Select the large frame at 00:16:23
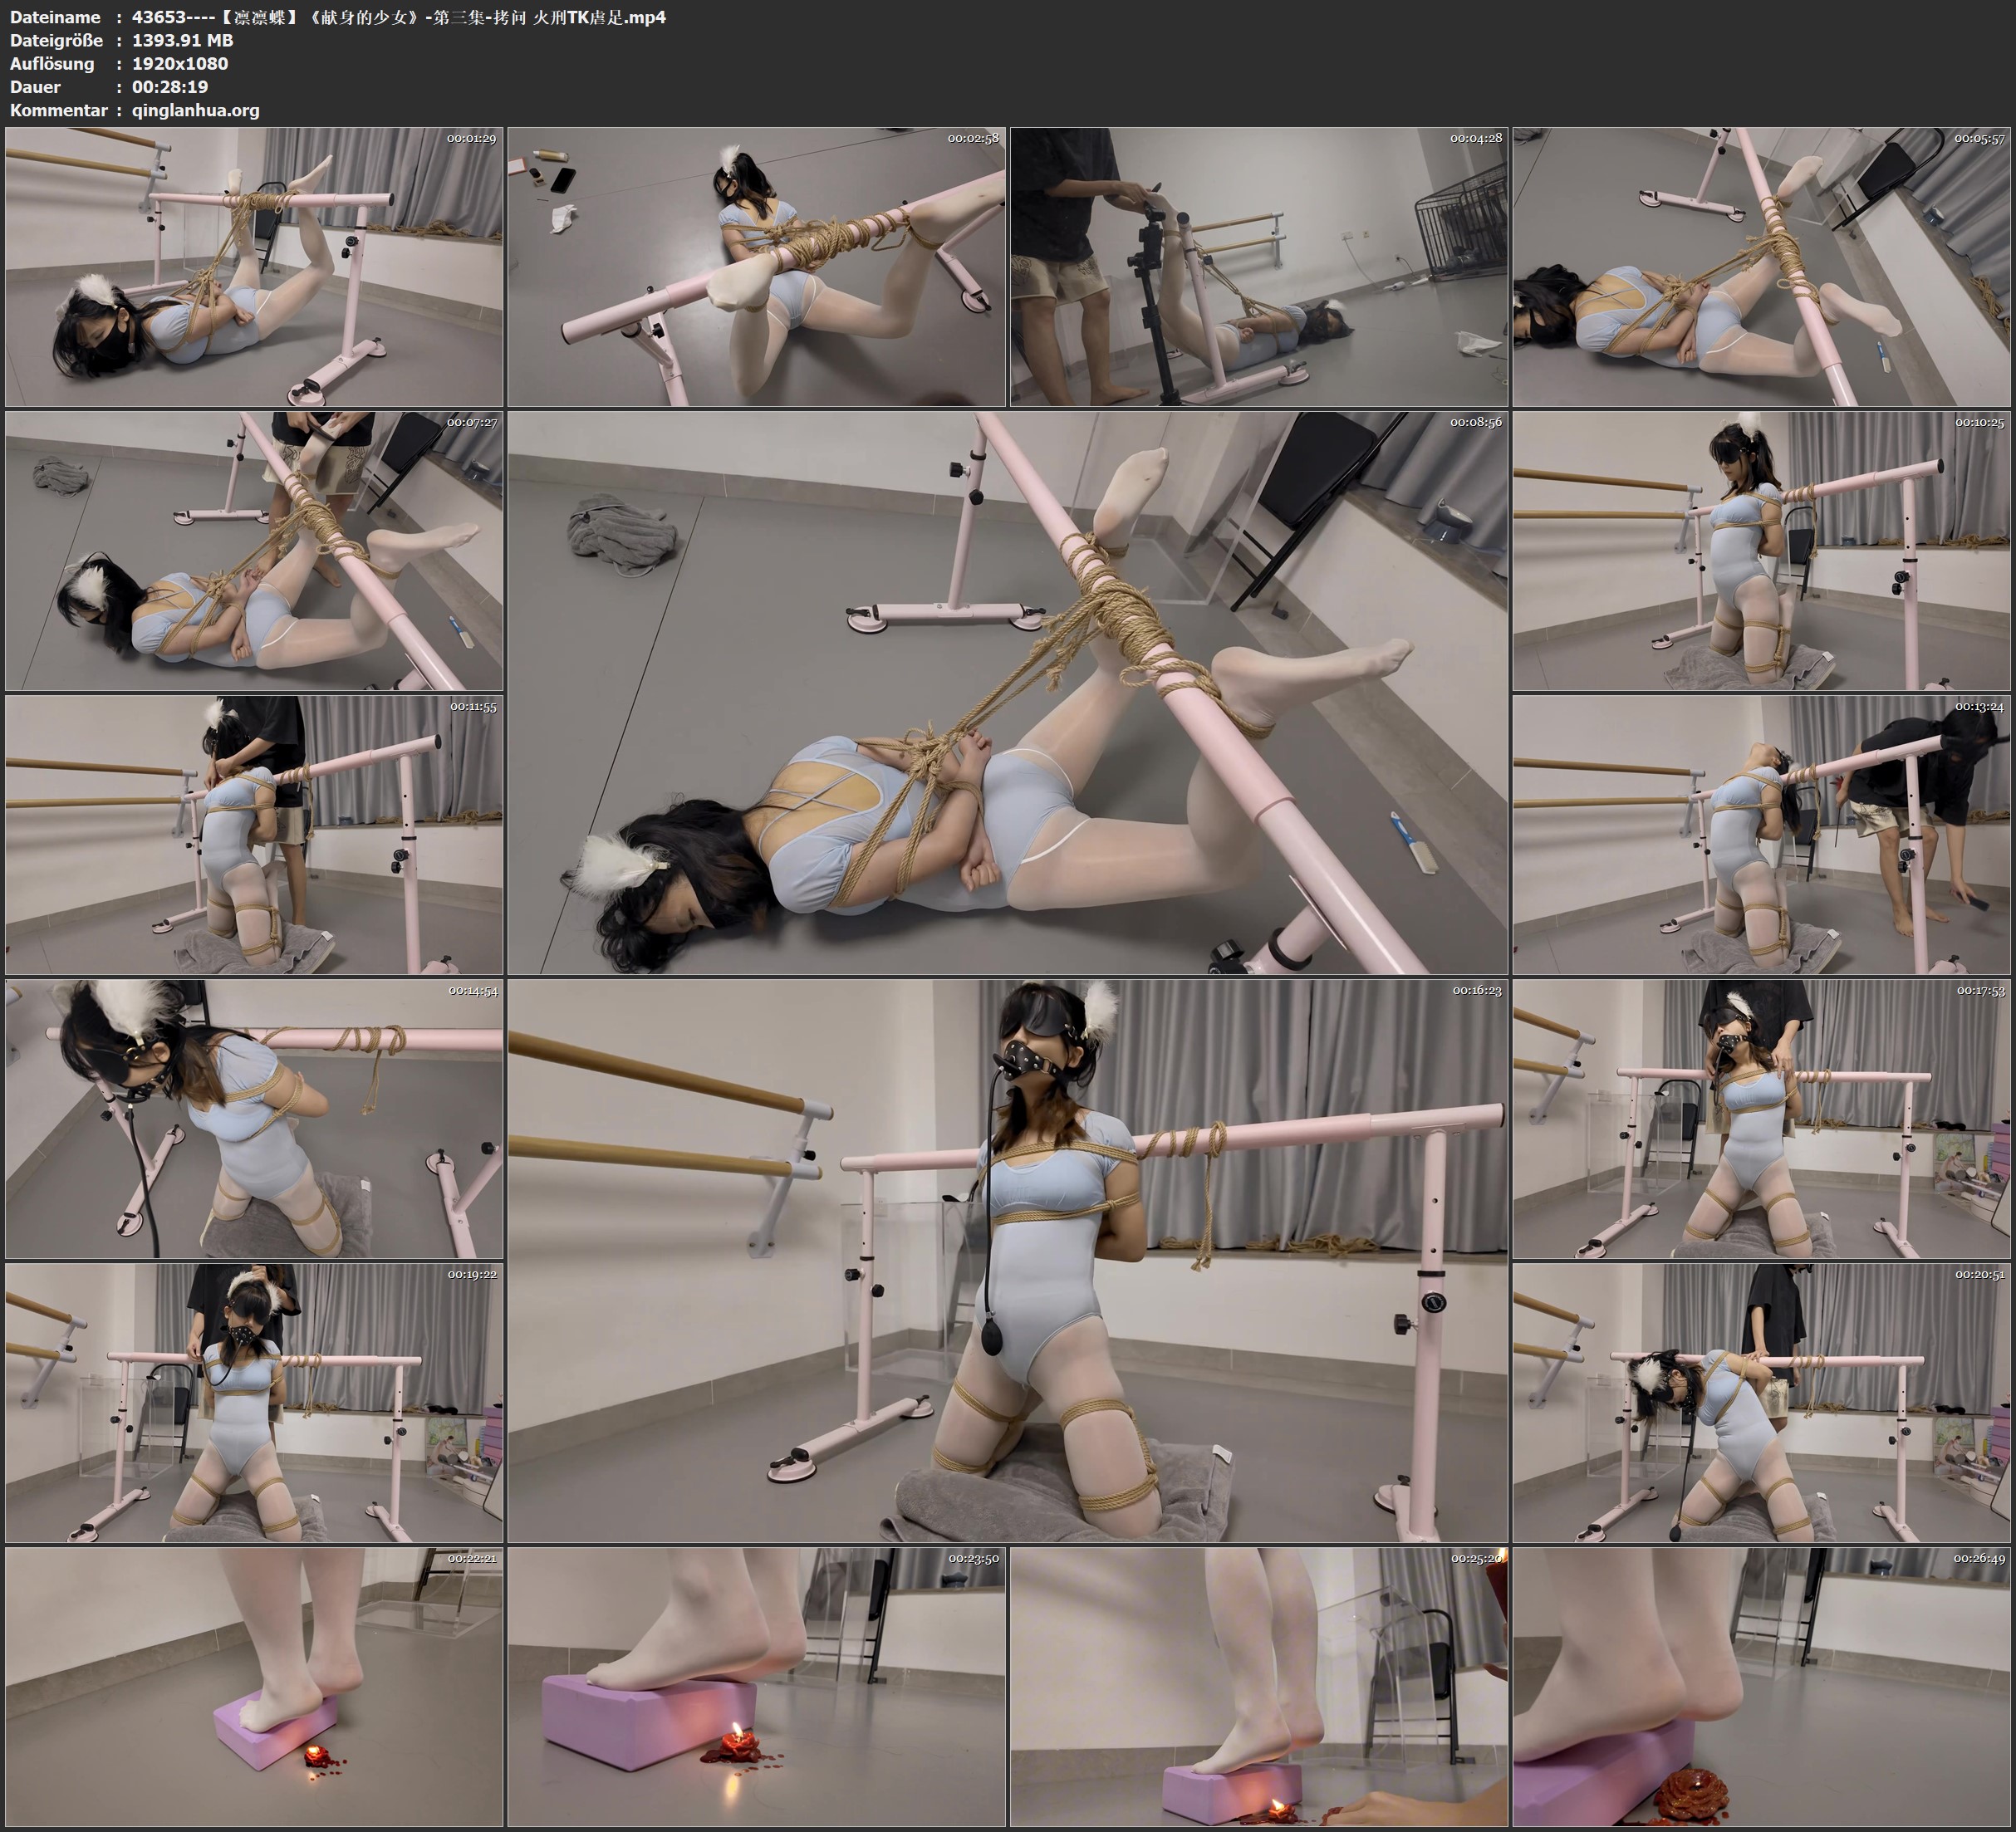The height and width of the screenshot is (1832, 2016). [x=1007, y=1261]
